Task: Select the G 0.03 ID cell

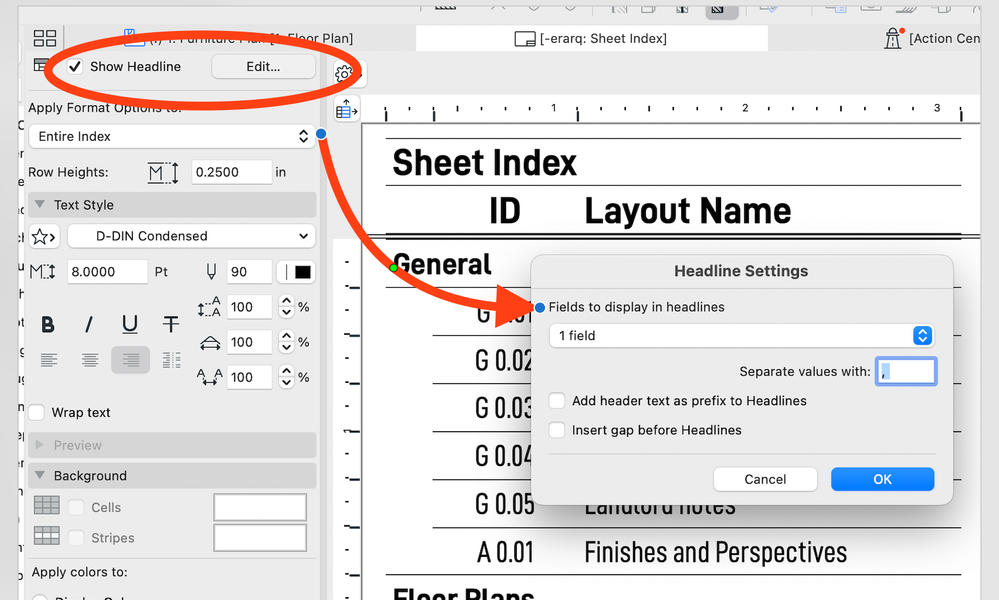Action: coord(503,408)
